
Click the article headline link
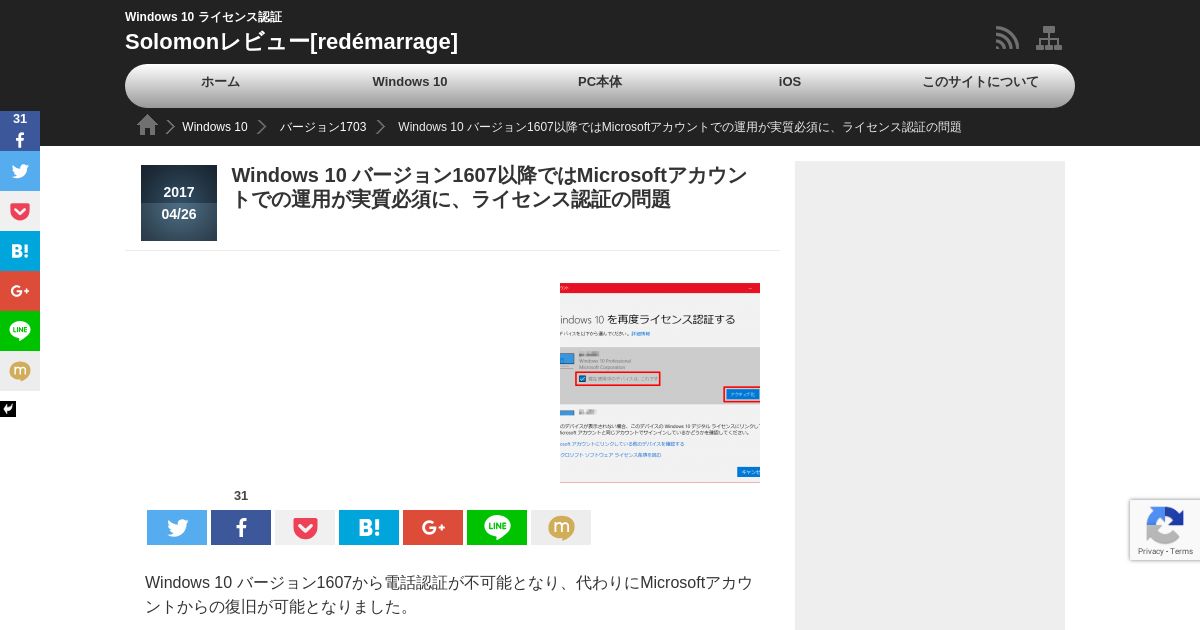click(x=490, y=187)
